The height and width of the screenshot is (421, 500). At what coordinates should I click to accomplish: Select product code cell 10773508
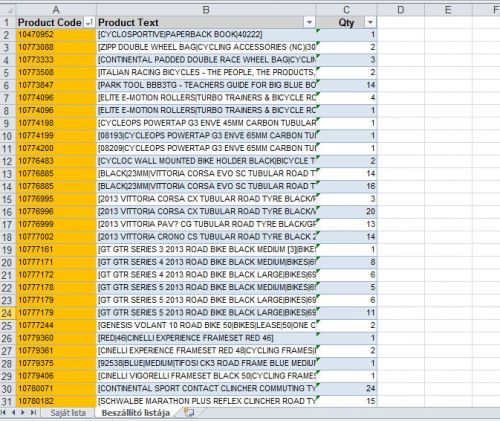click(56, 72)
